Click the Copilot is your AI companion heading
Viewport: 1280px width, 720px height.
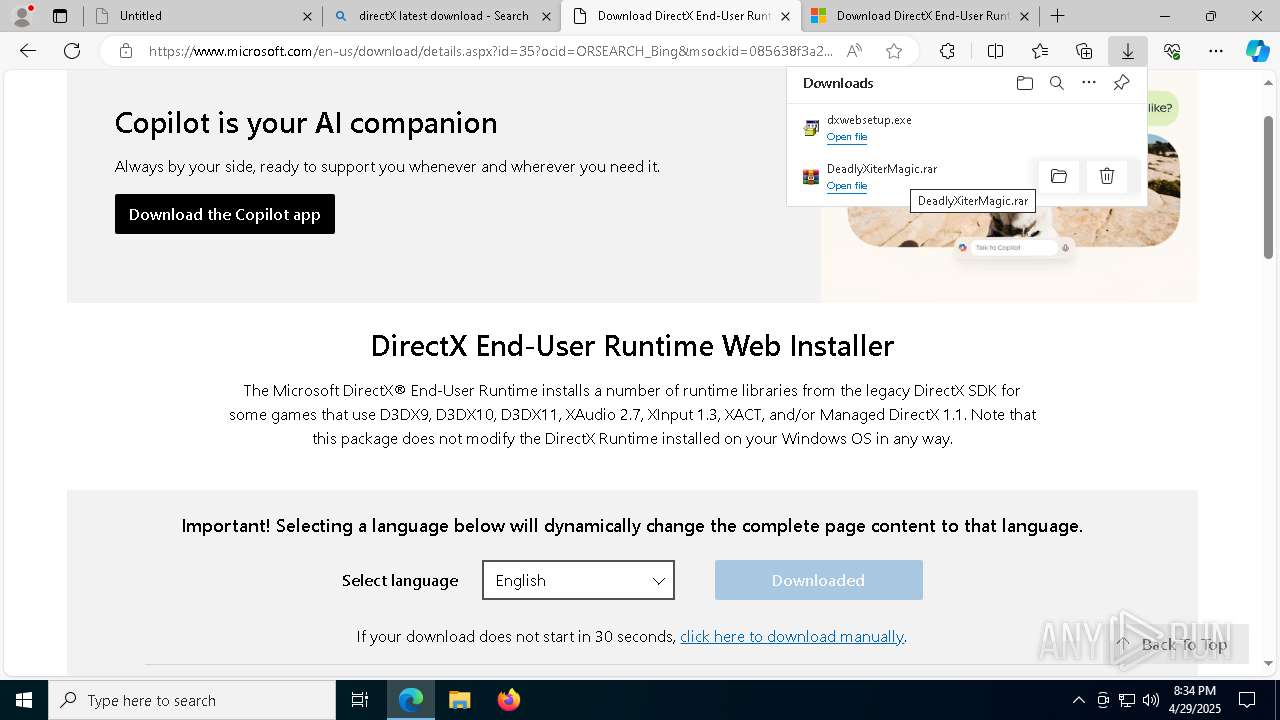(306, 123)
